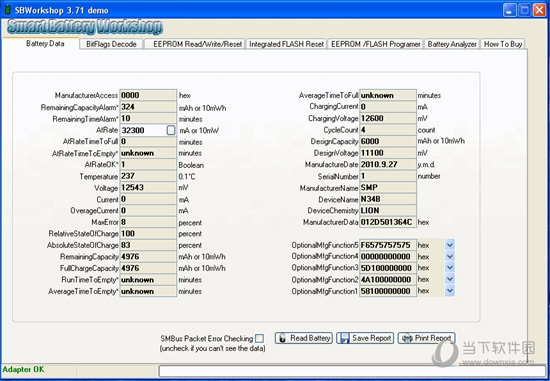
Task: Switch to the BitFlags Decode tab
Action: [x=111, y=44]
